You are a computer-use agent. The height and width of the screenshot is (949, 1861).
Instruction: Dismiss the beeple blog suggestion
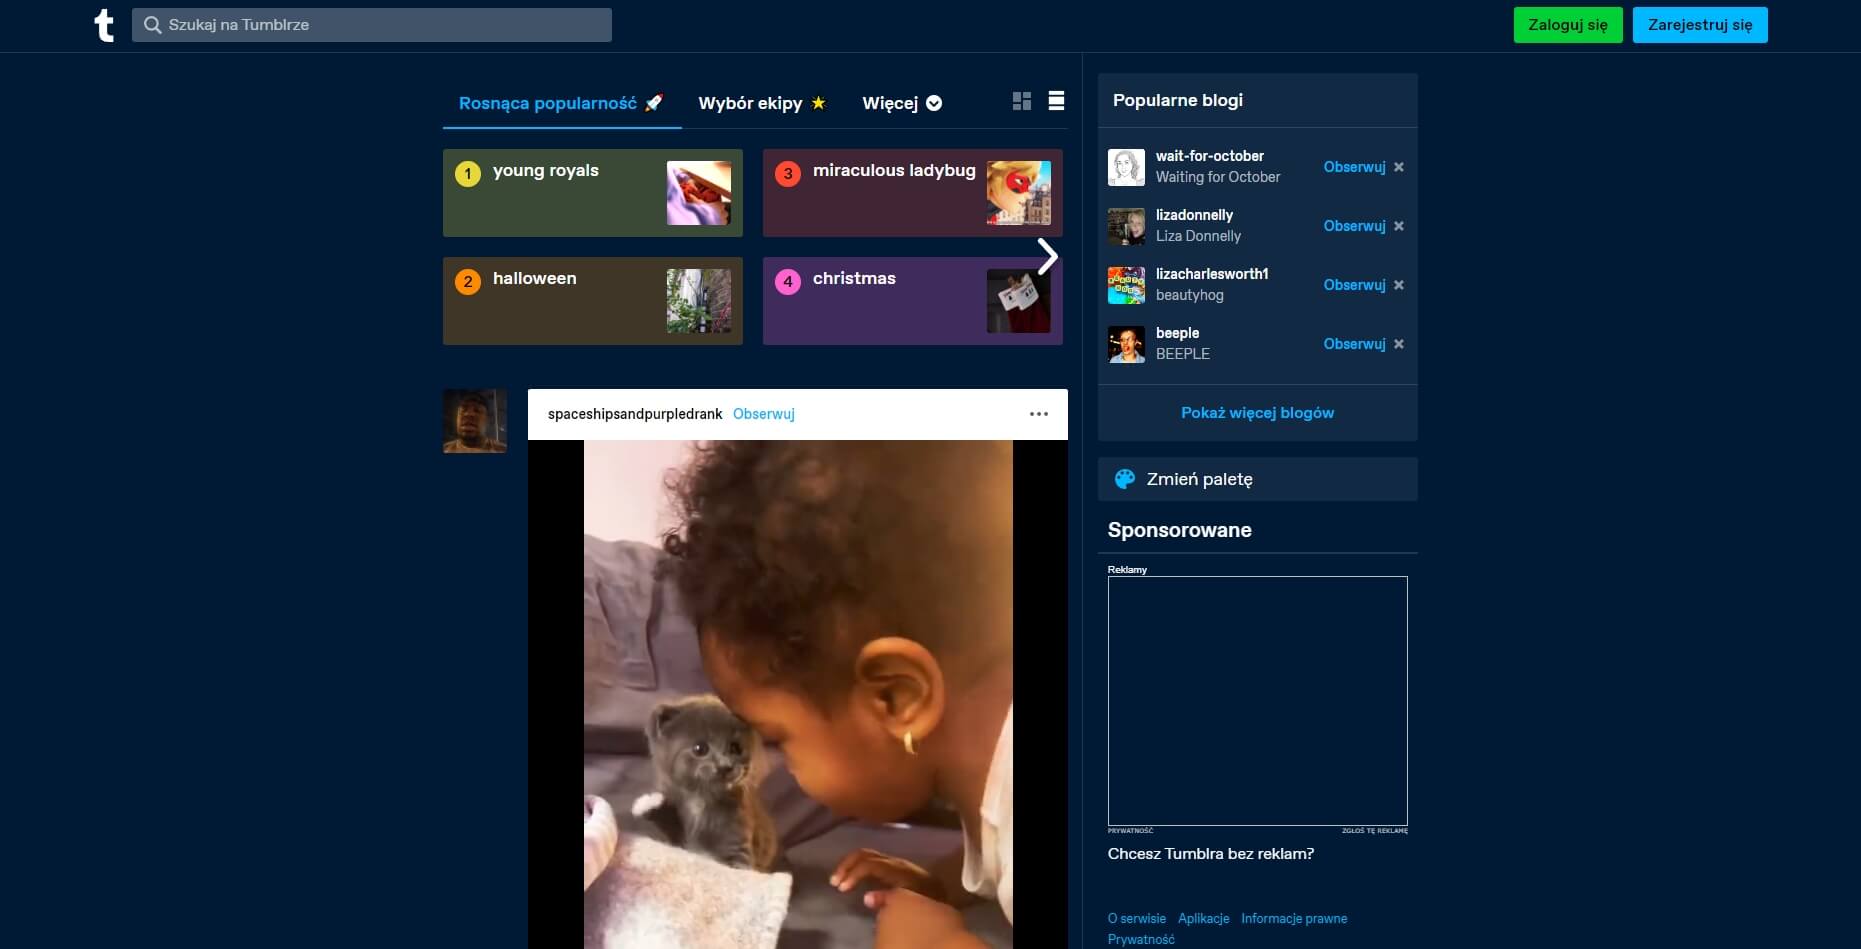pyautogui.click(x=1398, y=343)
